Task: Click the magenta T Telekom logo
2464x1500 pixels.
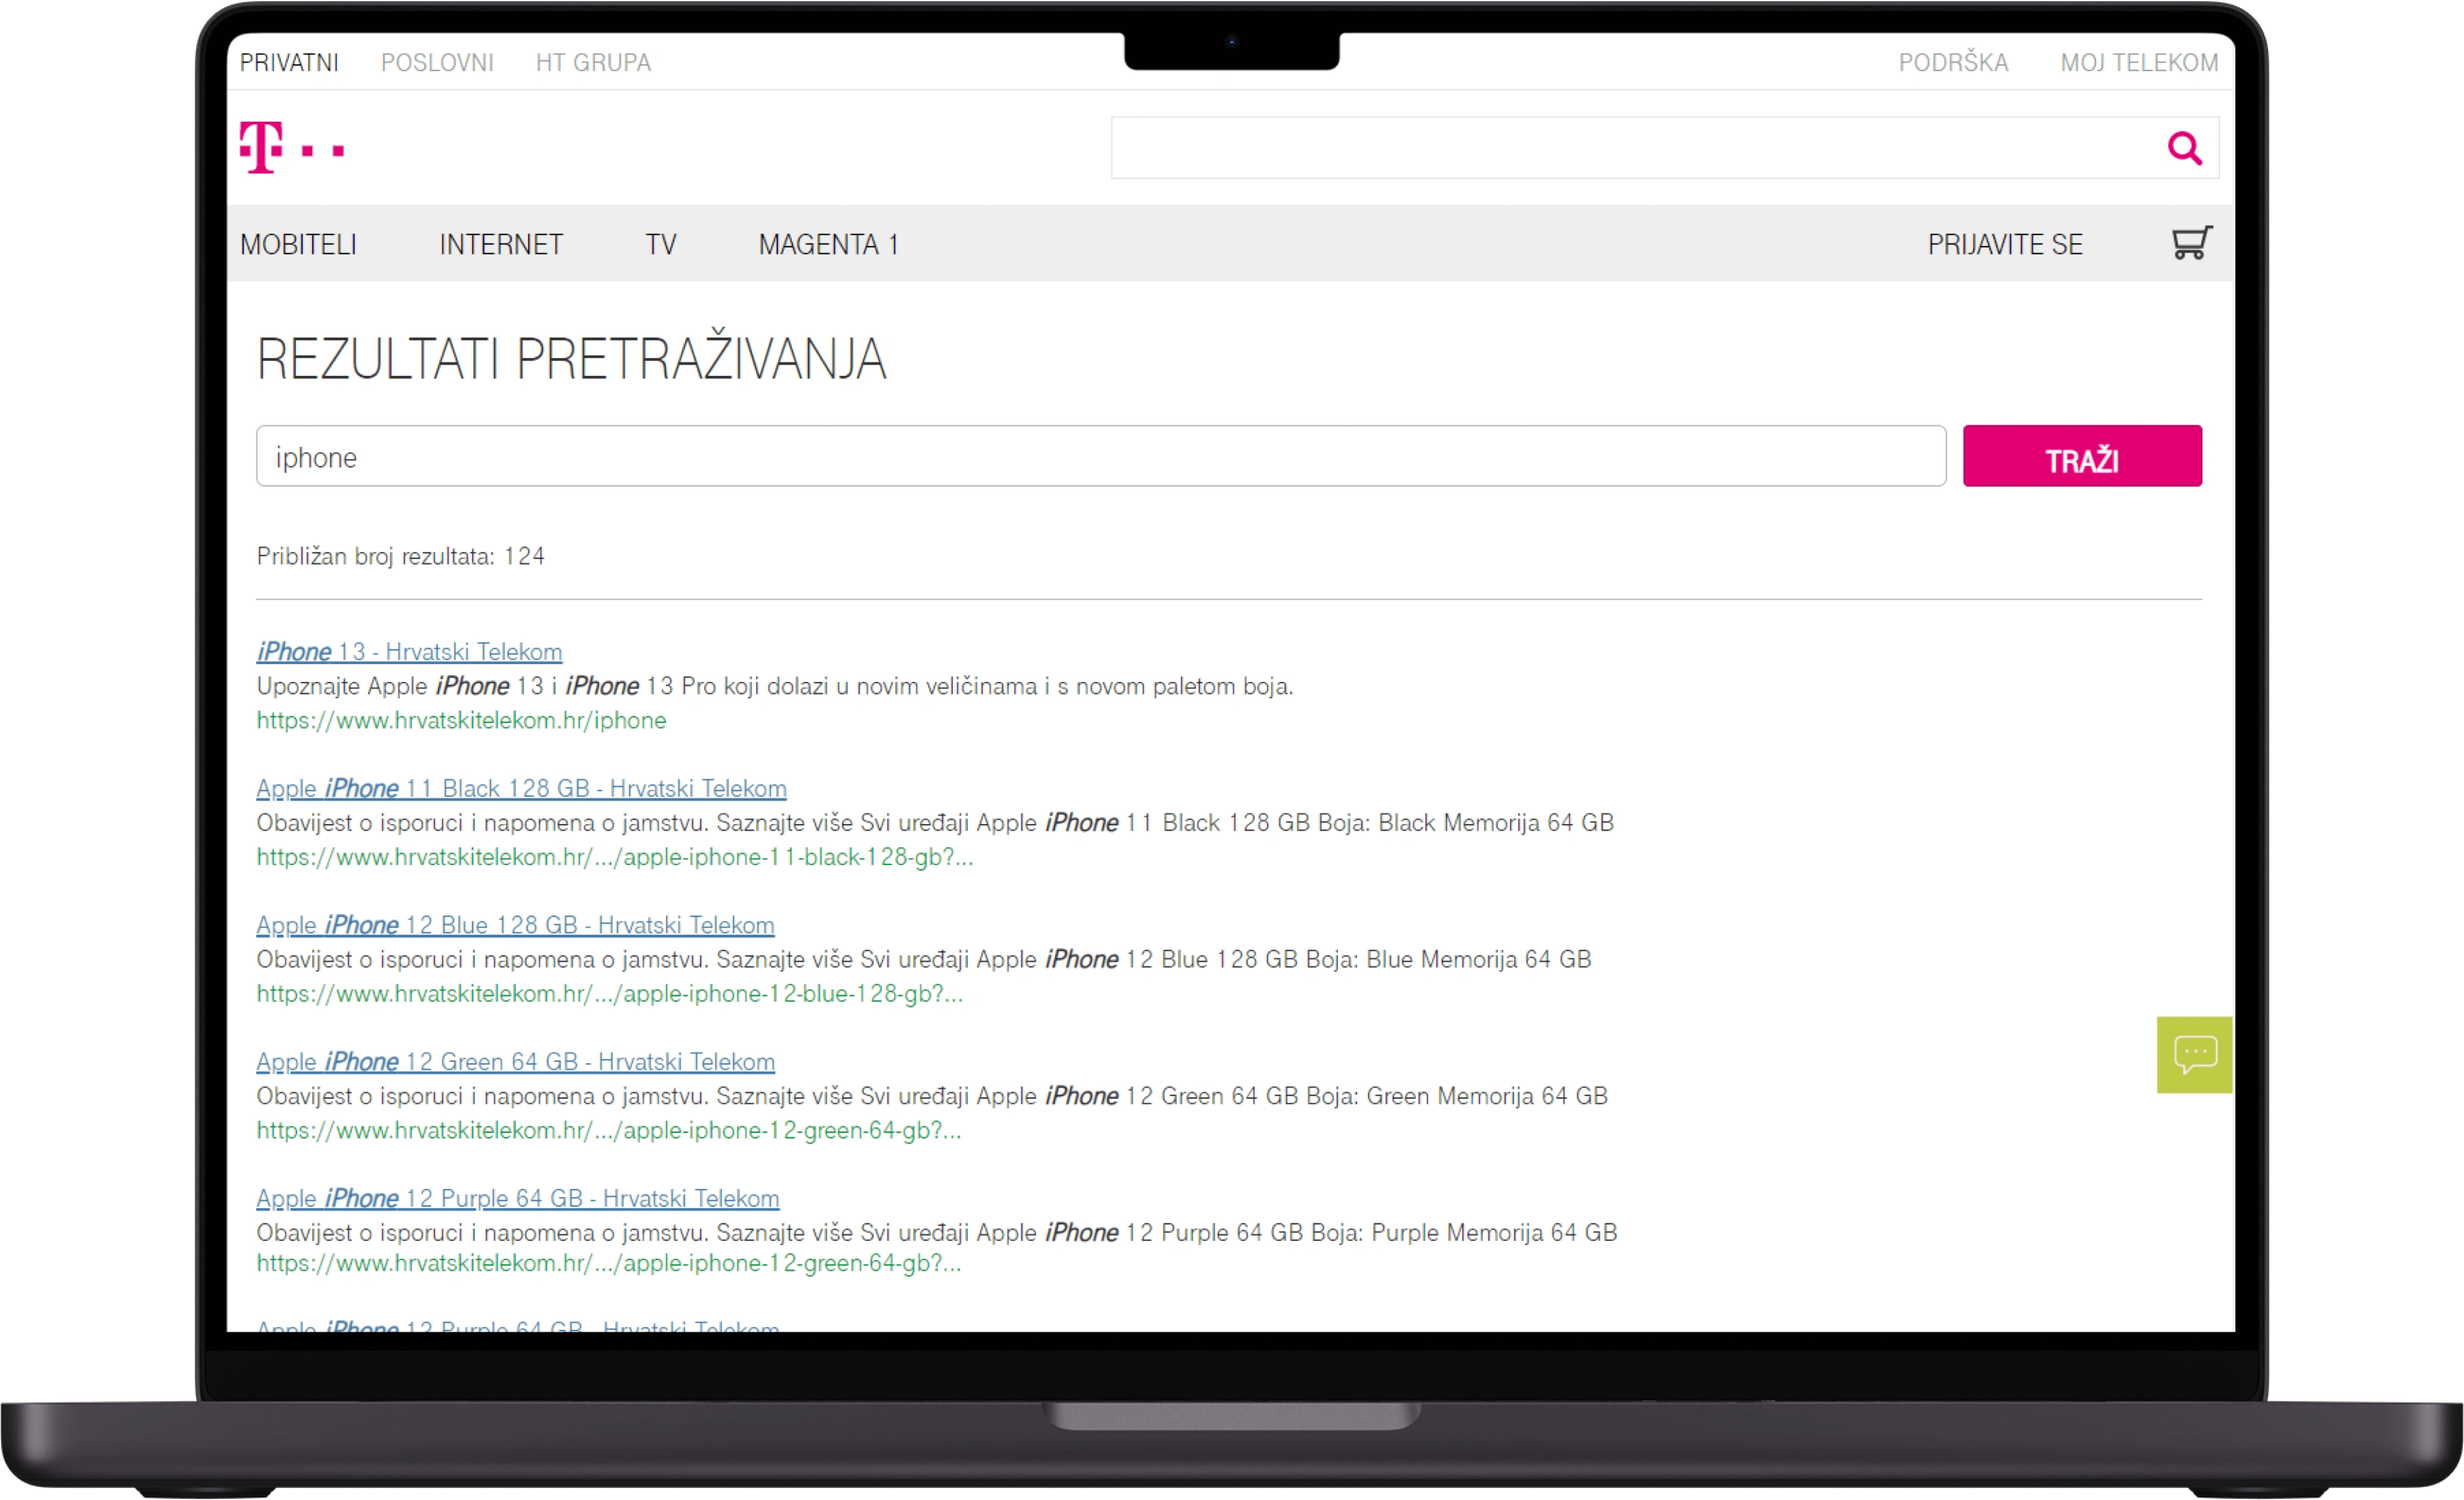Action: 292,148
